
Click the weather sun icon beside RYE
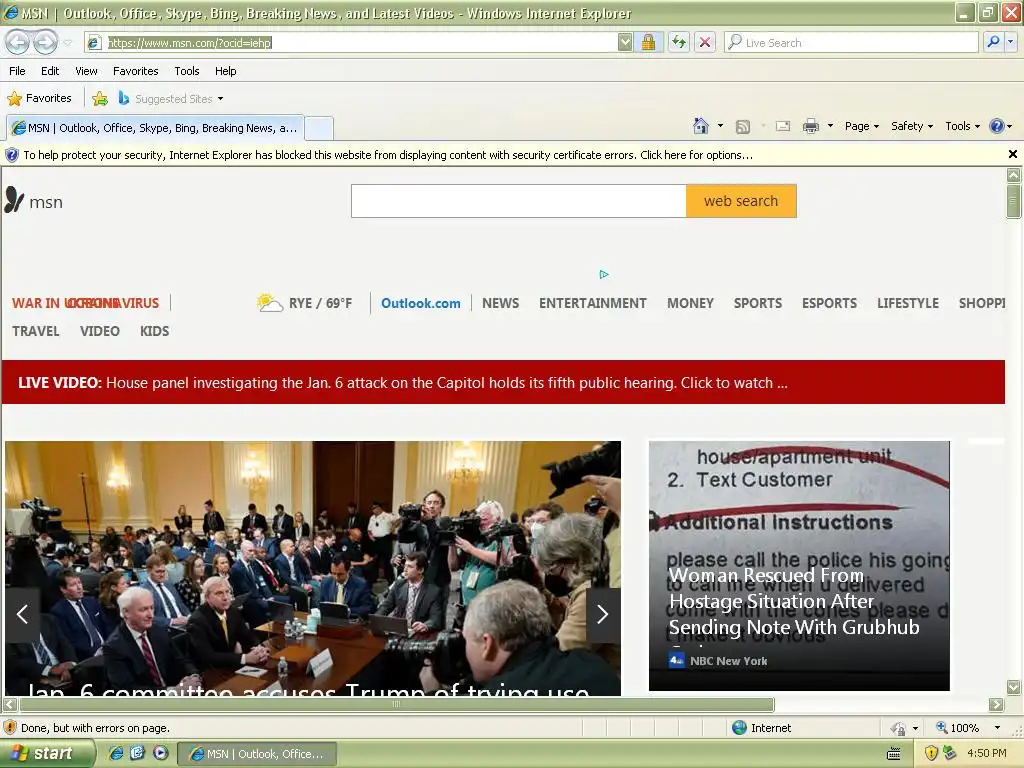click(270, 302)
